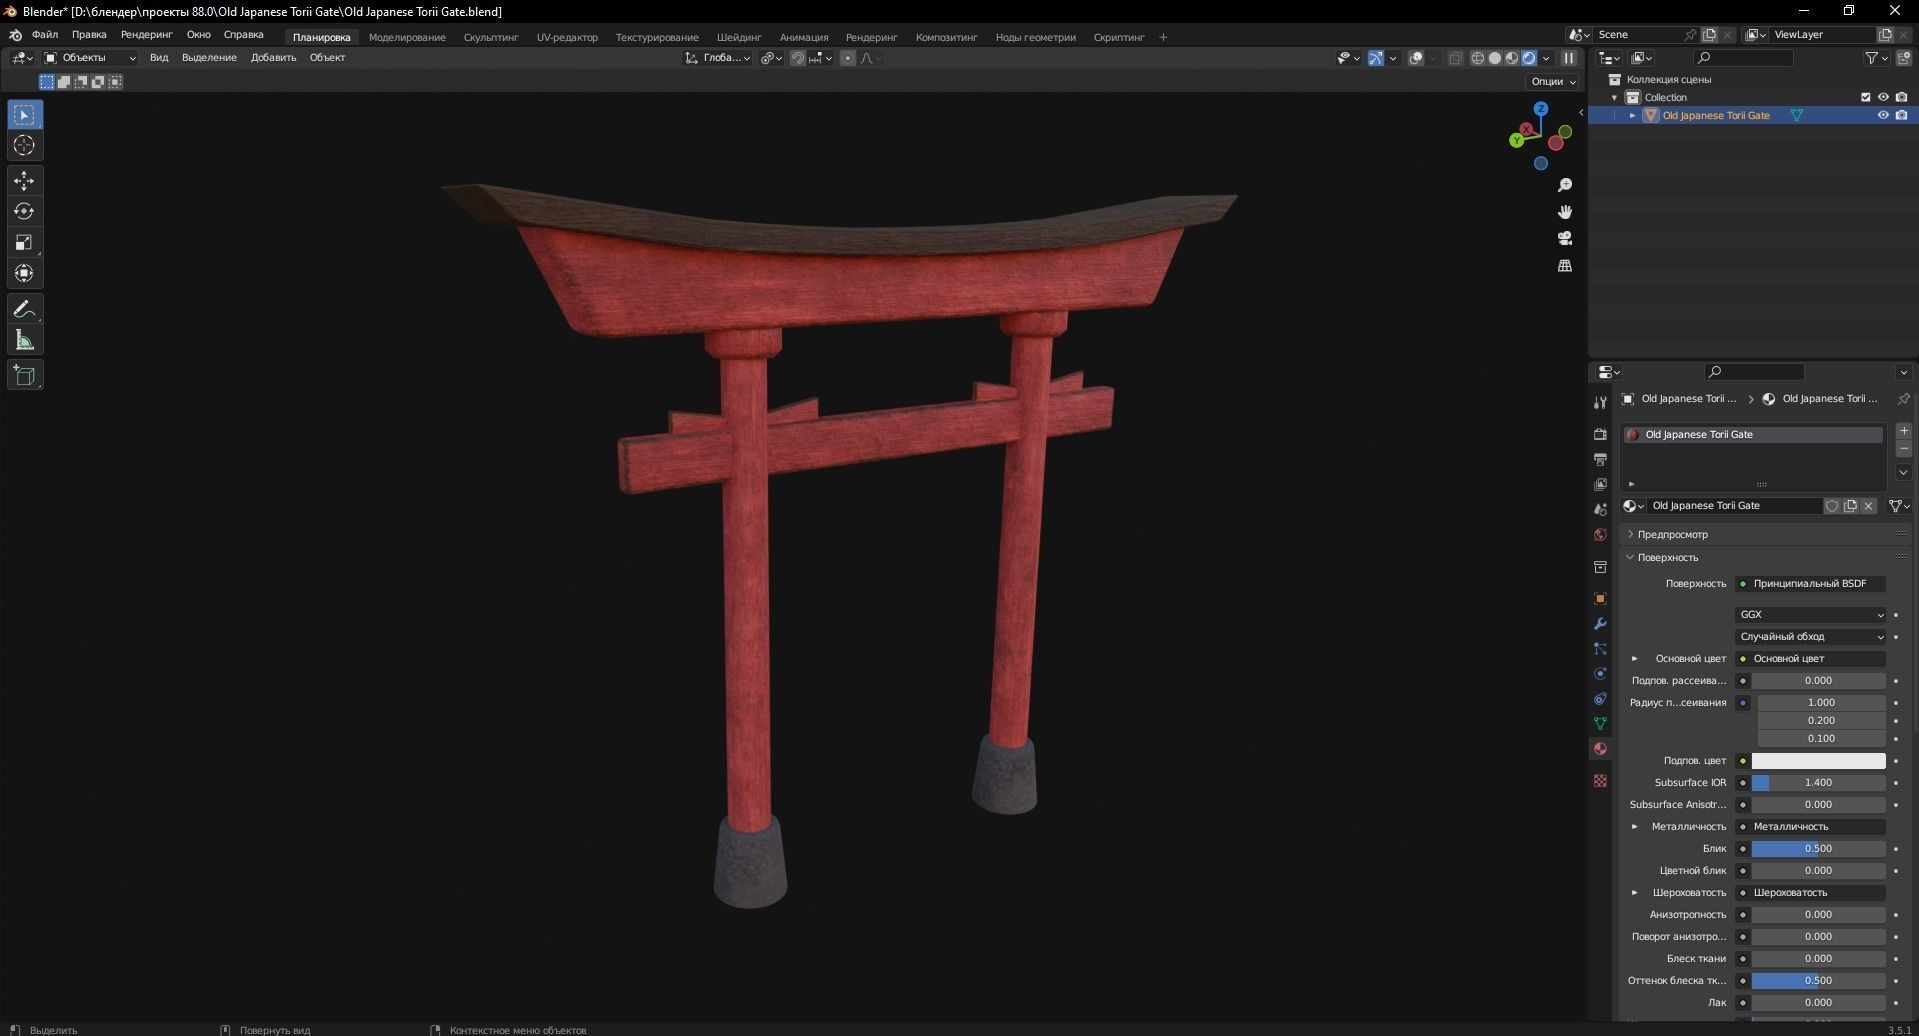Pause viewport render preview
This screenshot has height=1036, width=1919.
coord(1568,58)
